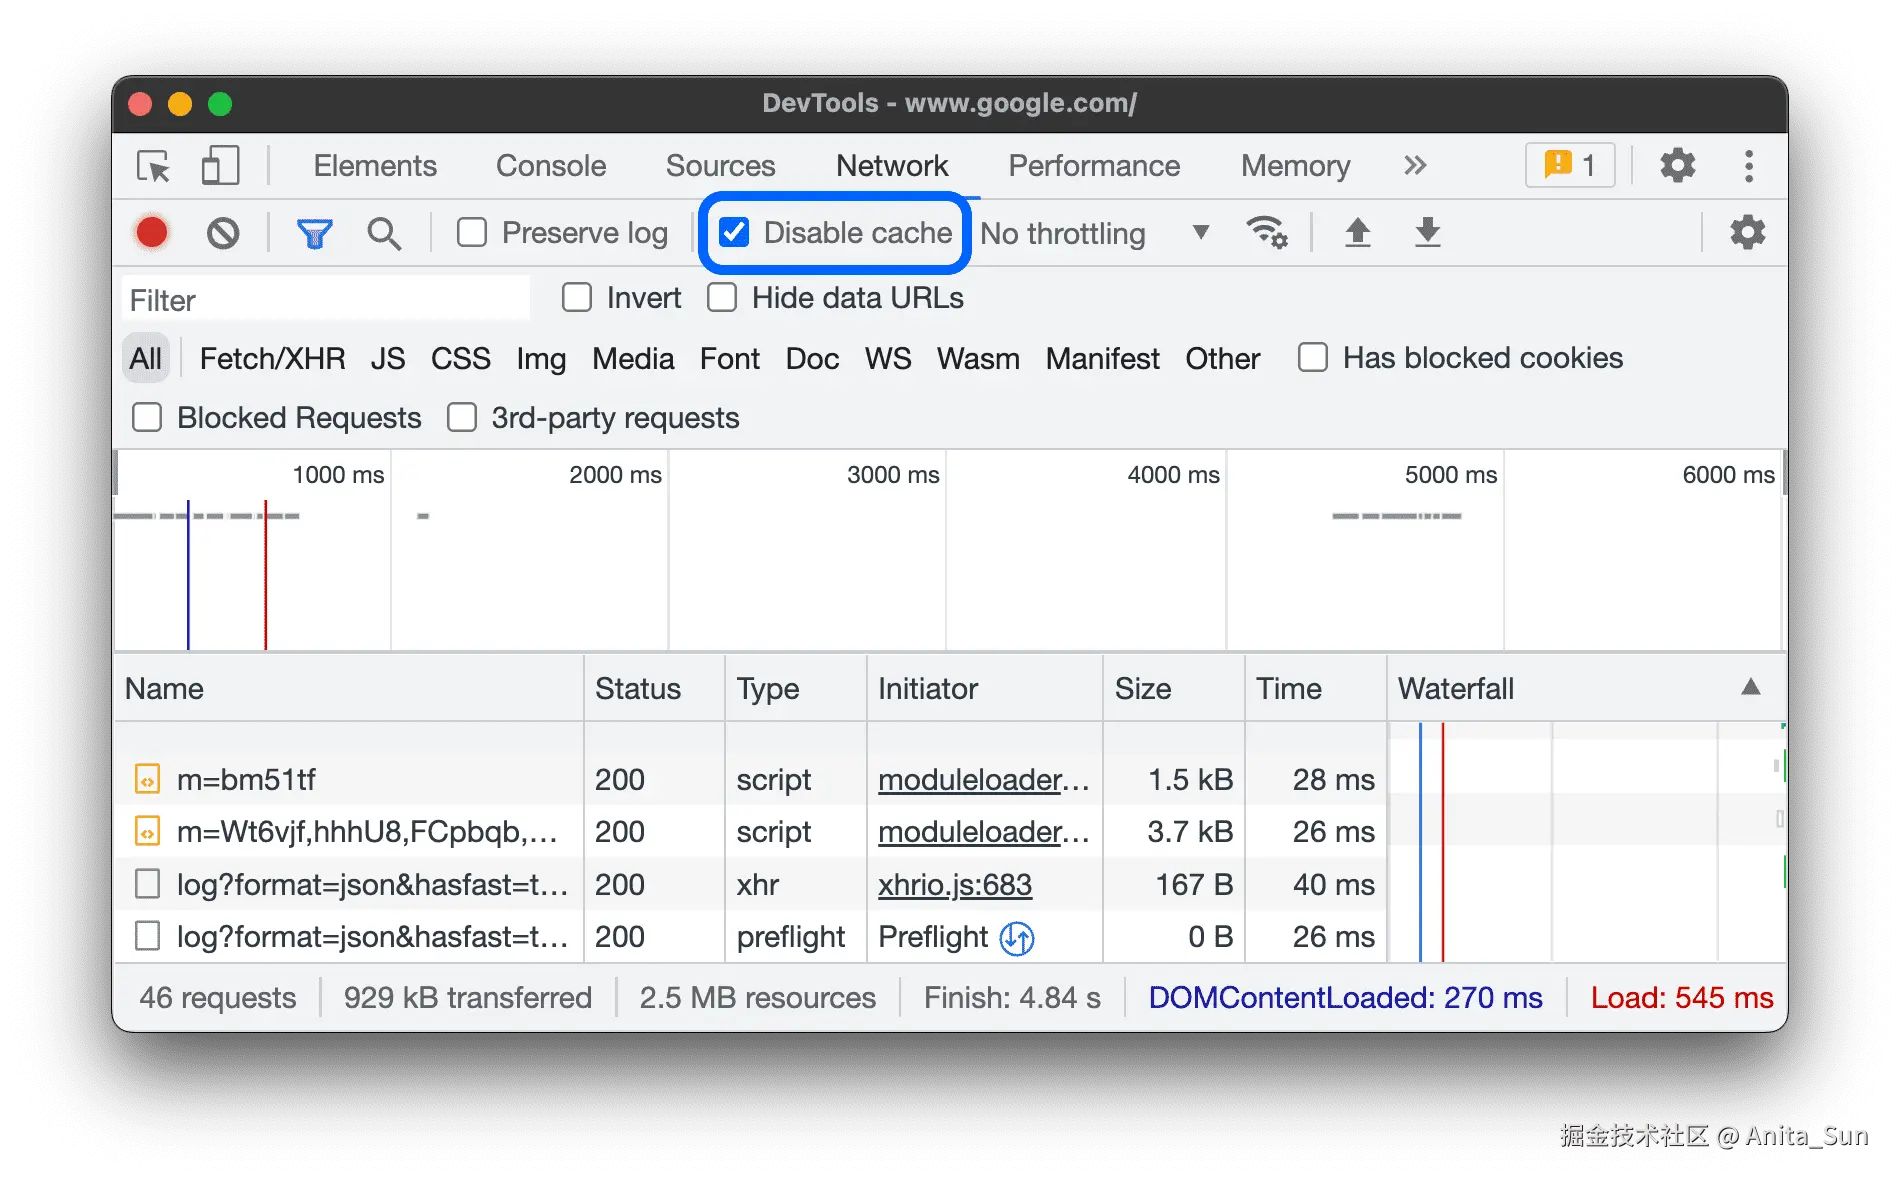Import HAR file upload arrow
Viewport: 1900px width, 1180px height.
1357,233
